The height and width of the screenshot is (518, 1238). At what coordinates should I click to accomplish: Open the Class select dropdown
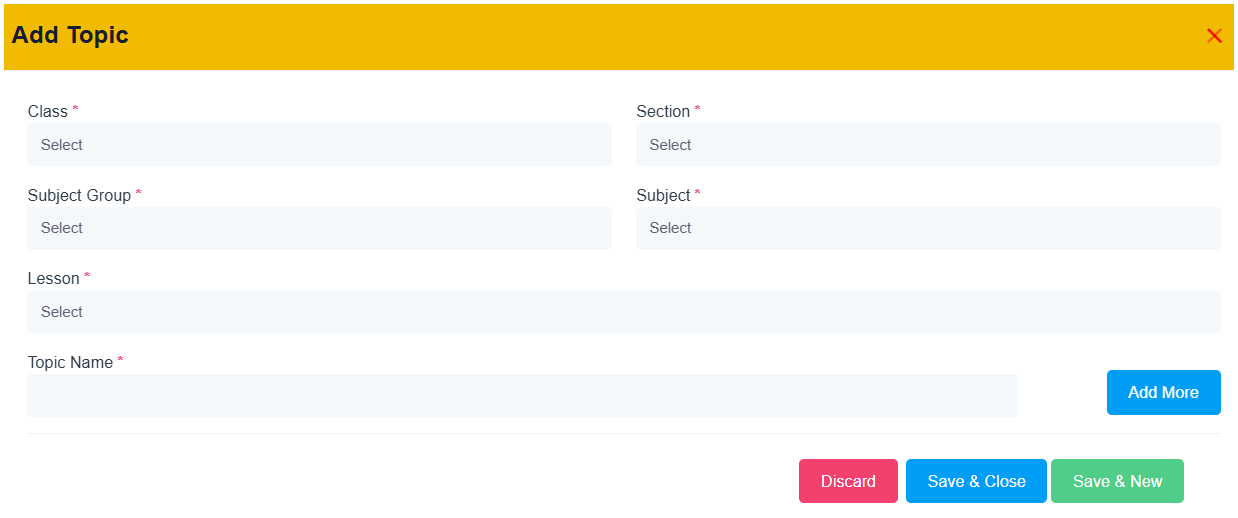tap(319, 145)
